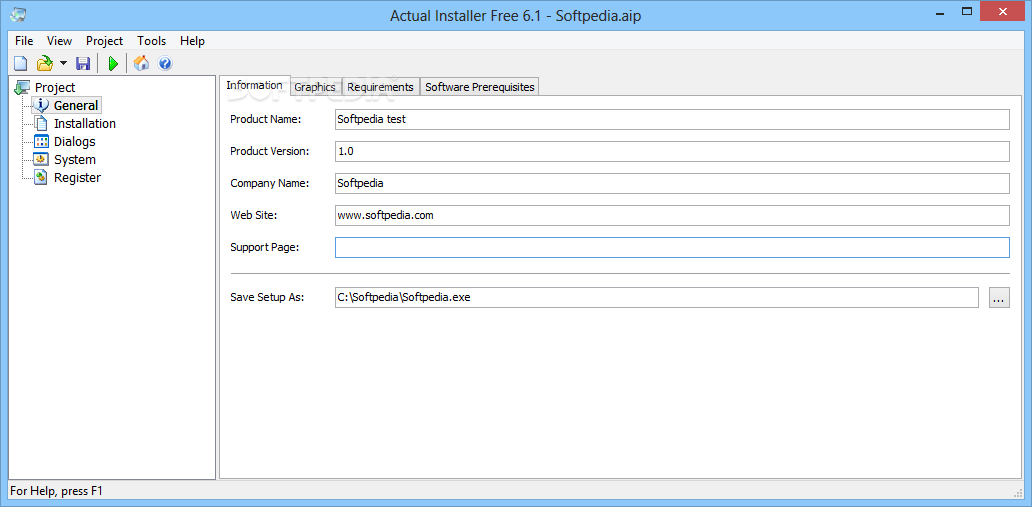Screen dimensions: 1032x507
Task: Click the Dialogs icon in tree
Action: pyautogui.click(x=41, y=142)
